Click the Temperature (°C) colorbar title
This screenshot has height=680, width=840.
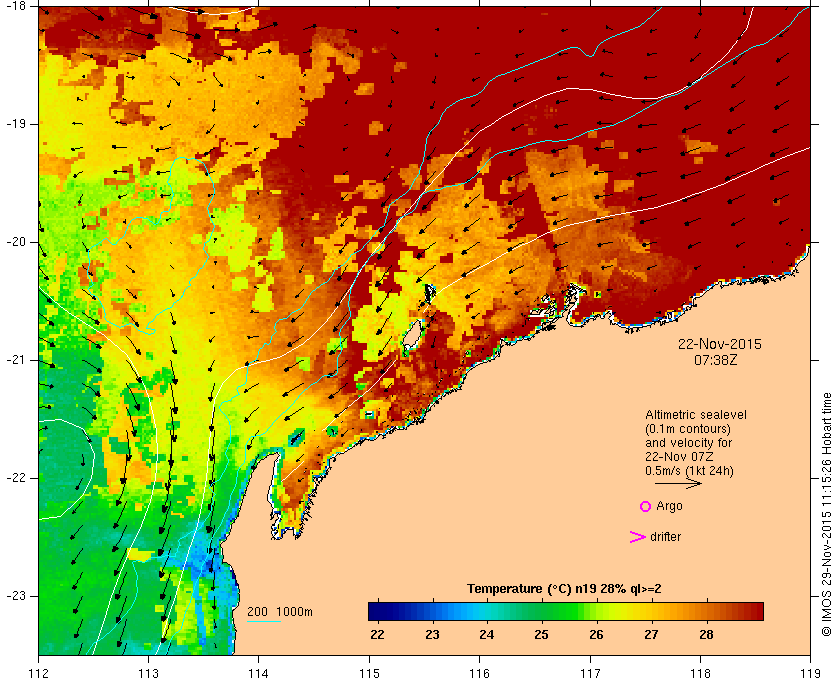pyautogui.click(x=564, y=588)
